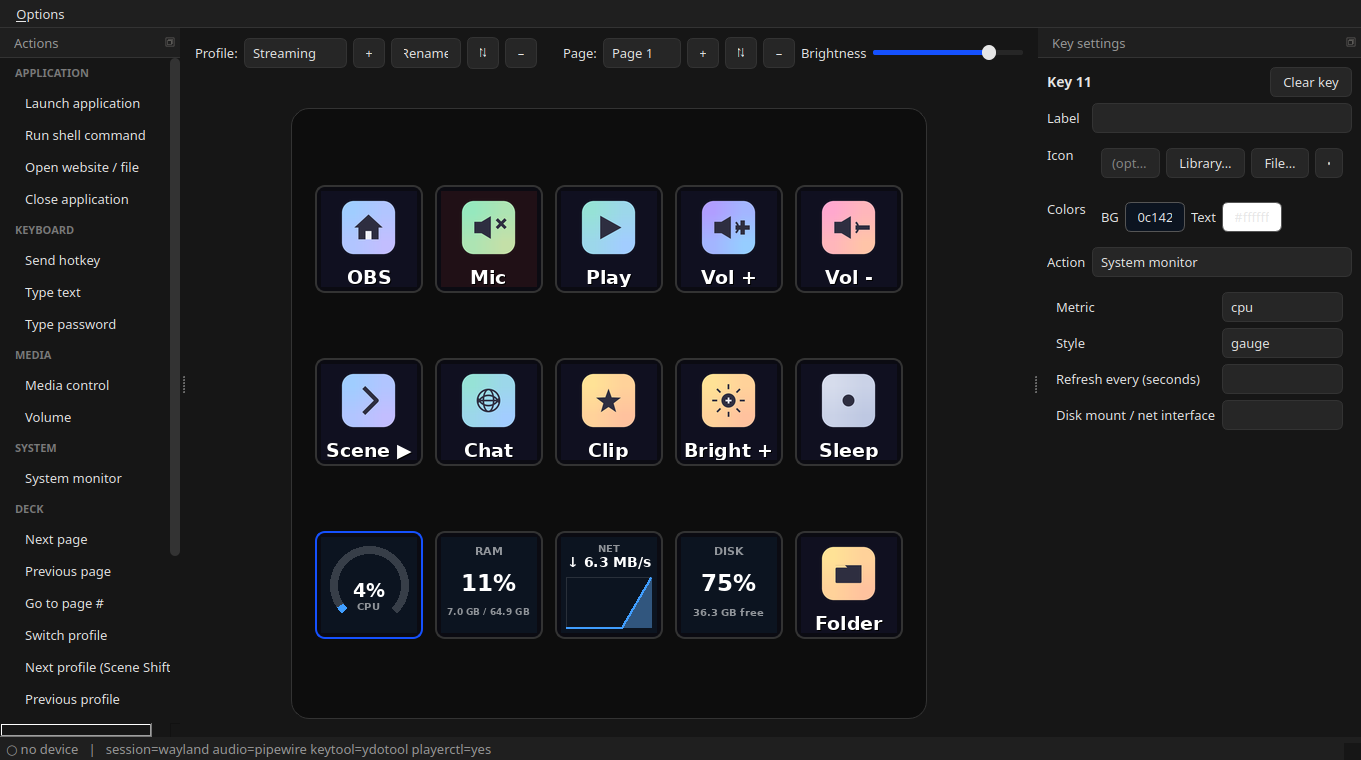The width and height of the screenshot is (1361, 760).
Task: Choose Close application action
Action: pyautogui.click(x=77, y=199)
